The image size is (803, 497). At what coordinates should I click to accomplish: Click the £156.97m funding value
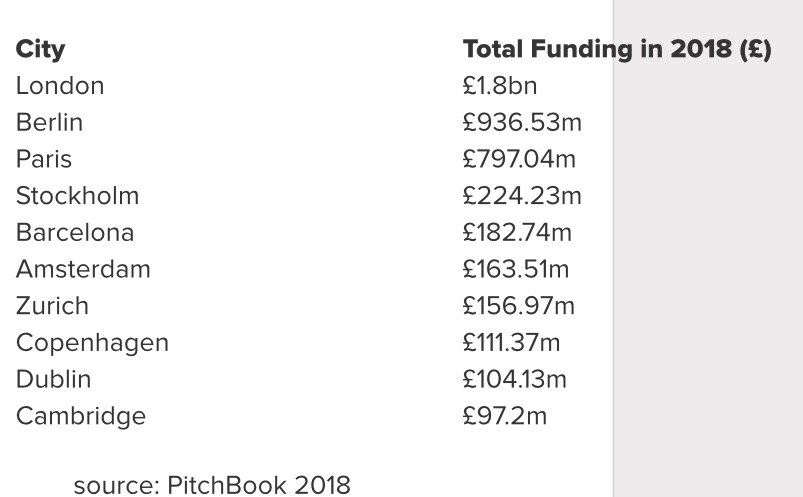pyautogui.click(x=518, y=306)
